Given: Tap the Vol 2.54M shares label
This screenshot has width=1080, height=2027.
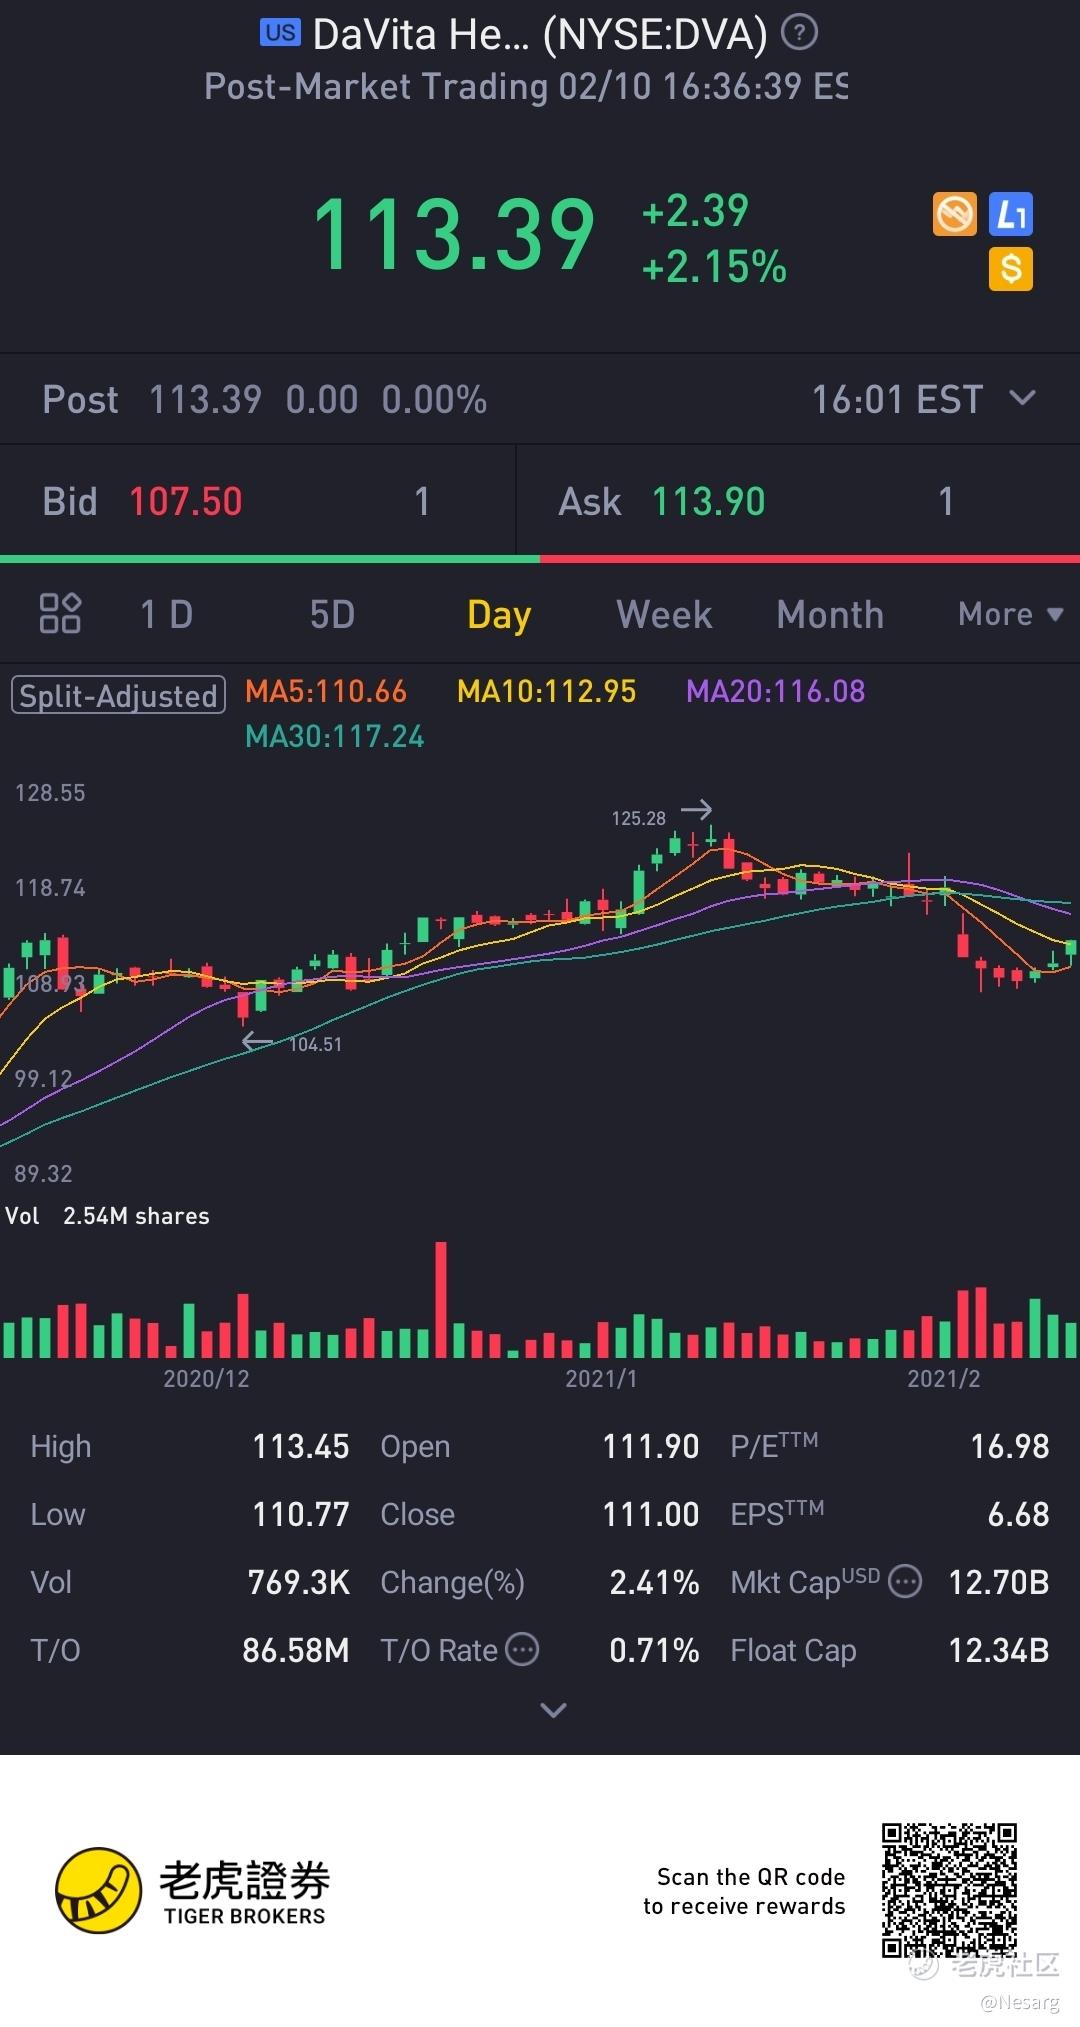Looking at the screenshot, I should coord(108,1216).
